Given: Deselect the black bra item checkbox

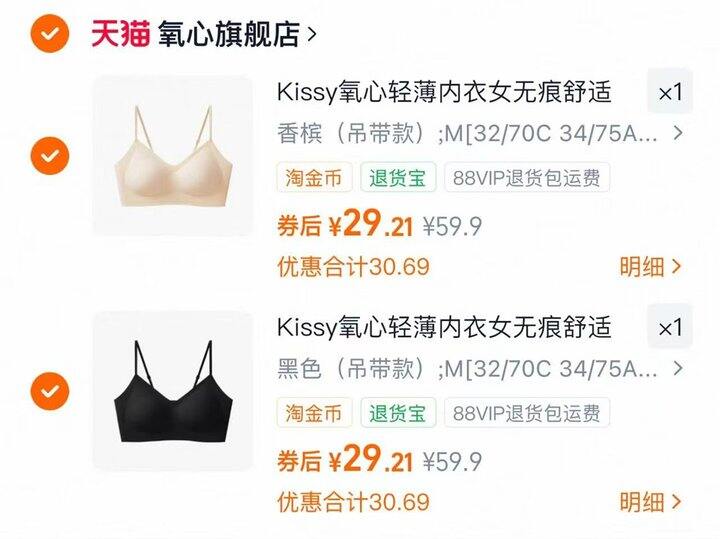Looking at the screenshot, I should (x=50, y=391).
